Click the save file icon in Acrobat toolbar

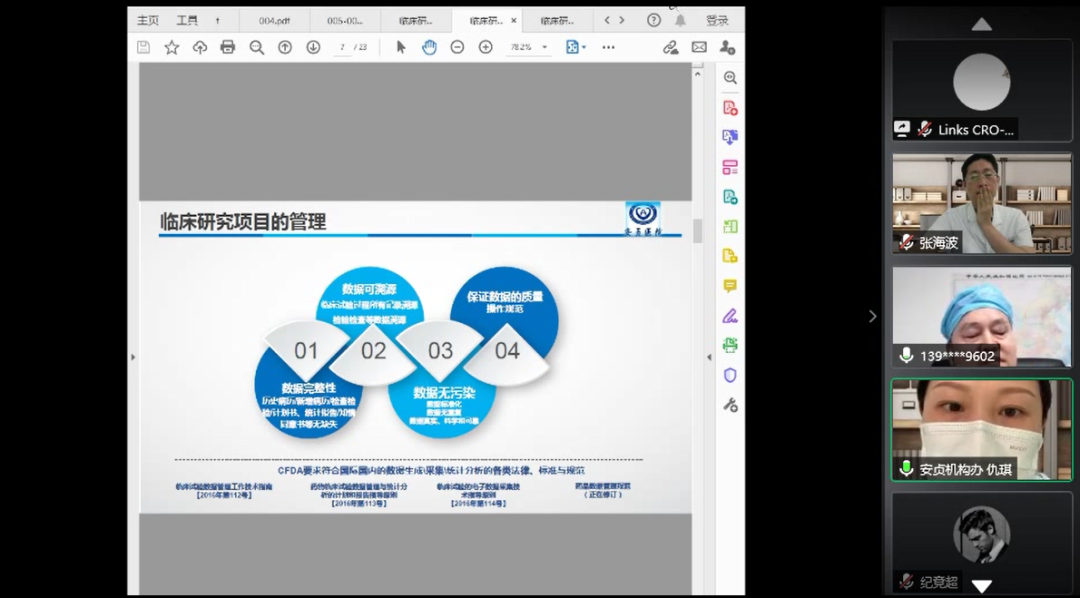click(143, 47)
